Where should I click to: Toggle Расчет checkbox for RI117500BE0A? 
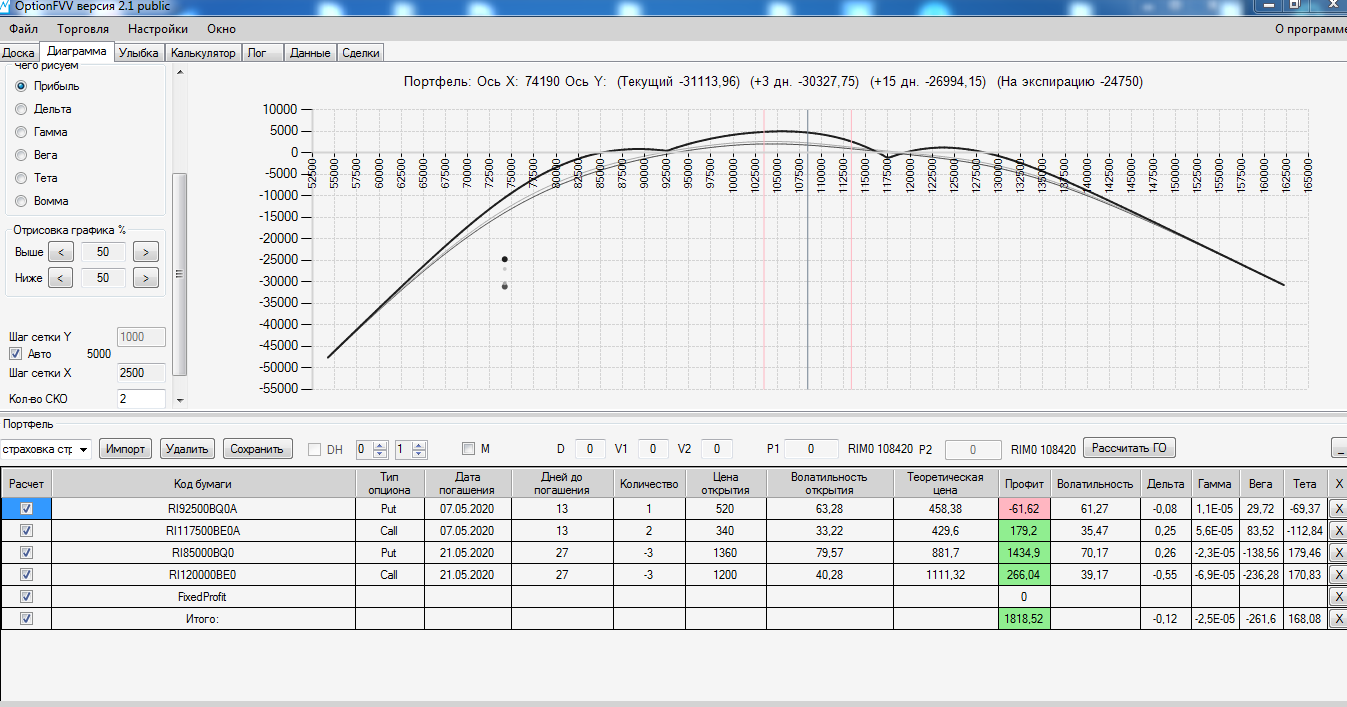click(26, 530)
